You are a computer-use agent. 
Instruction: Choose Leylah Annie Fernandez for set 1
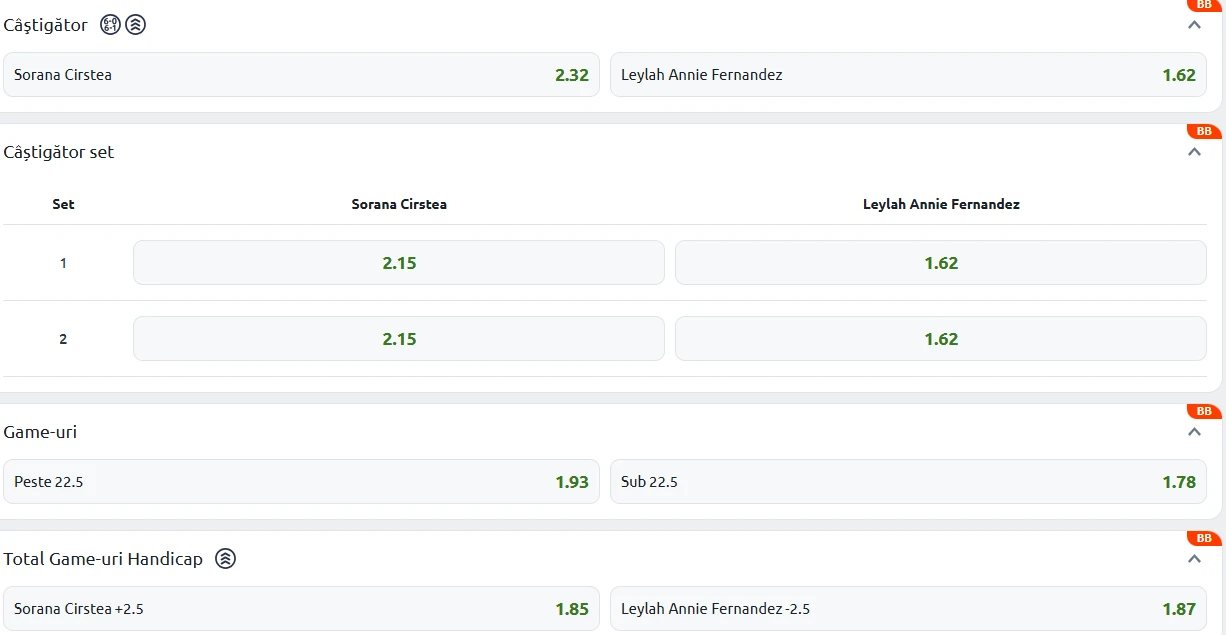tap(940, 263)
